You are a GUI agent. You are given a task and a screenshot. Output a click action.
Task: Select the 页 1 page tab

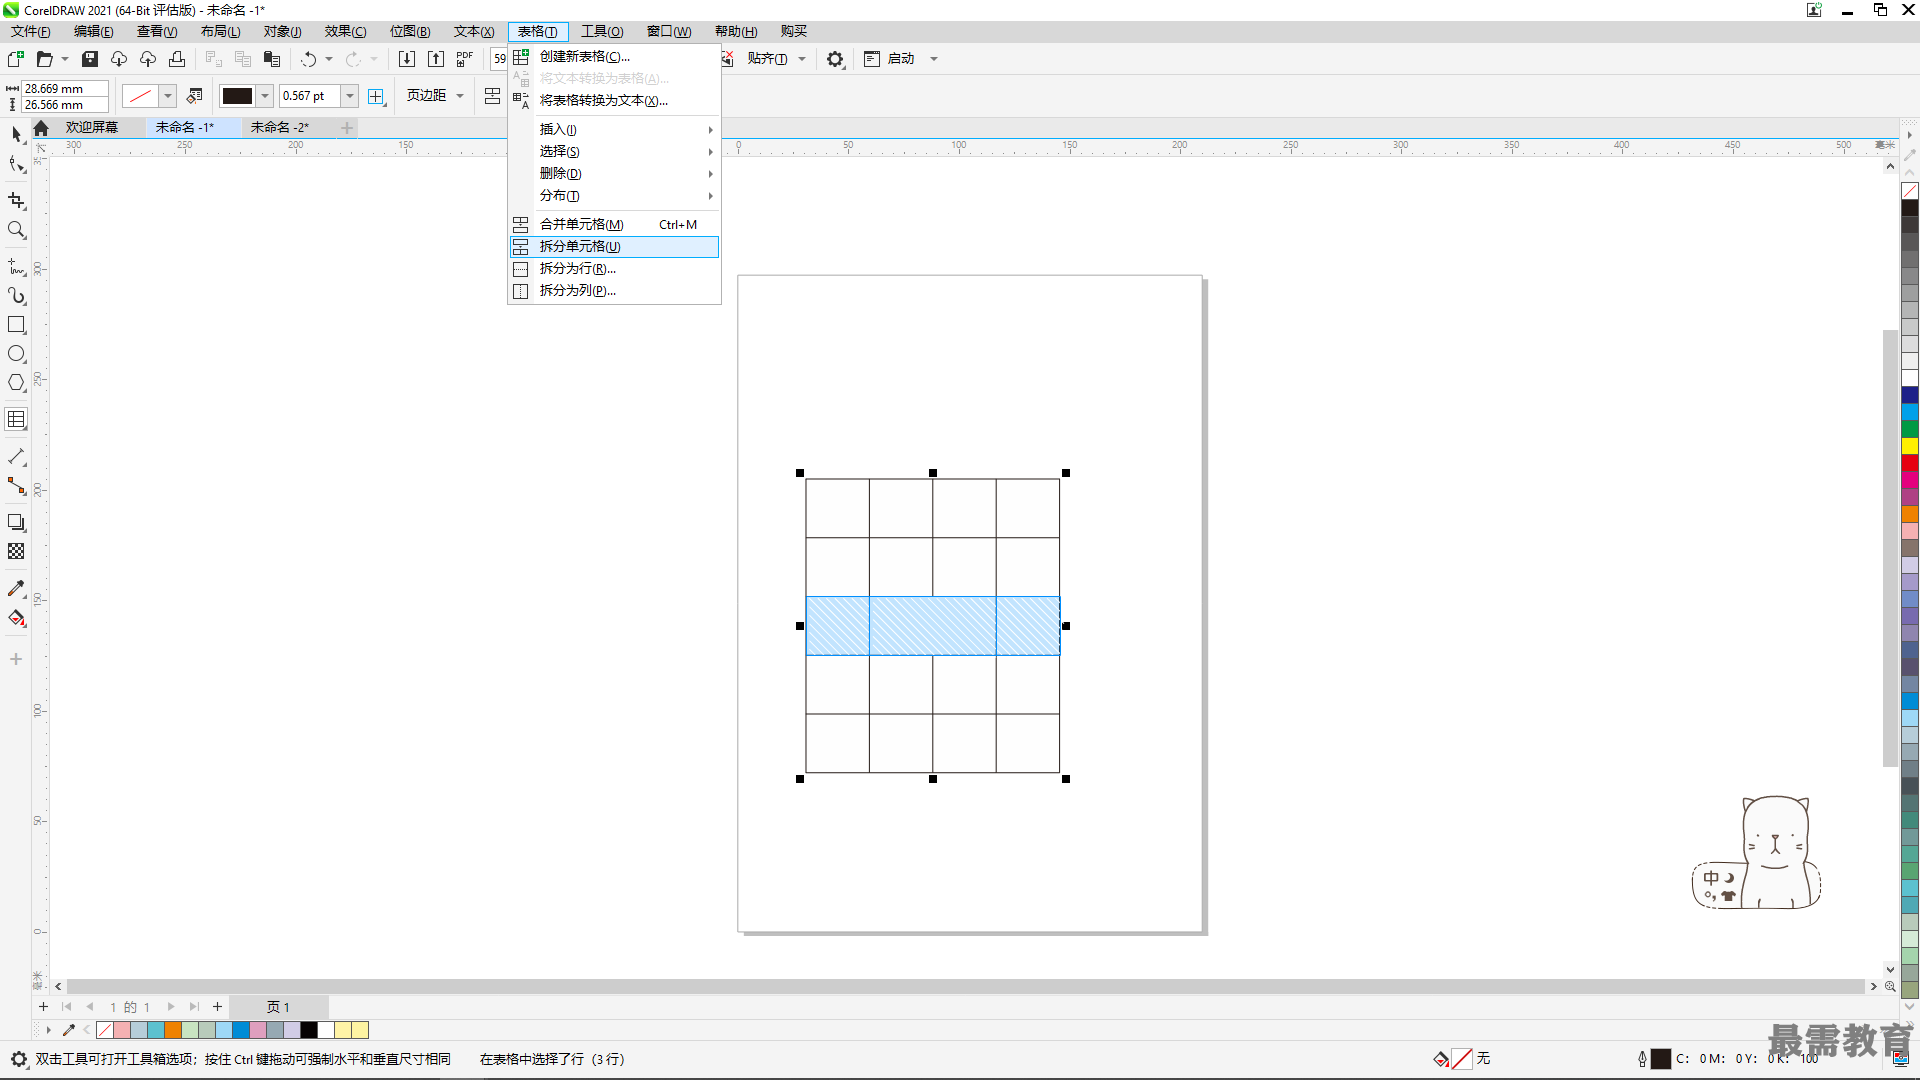click(278, 1007)
